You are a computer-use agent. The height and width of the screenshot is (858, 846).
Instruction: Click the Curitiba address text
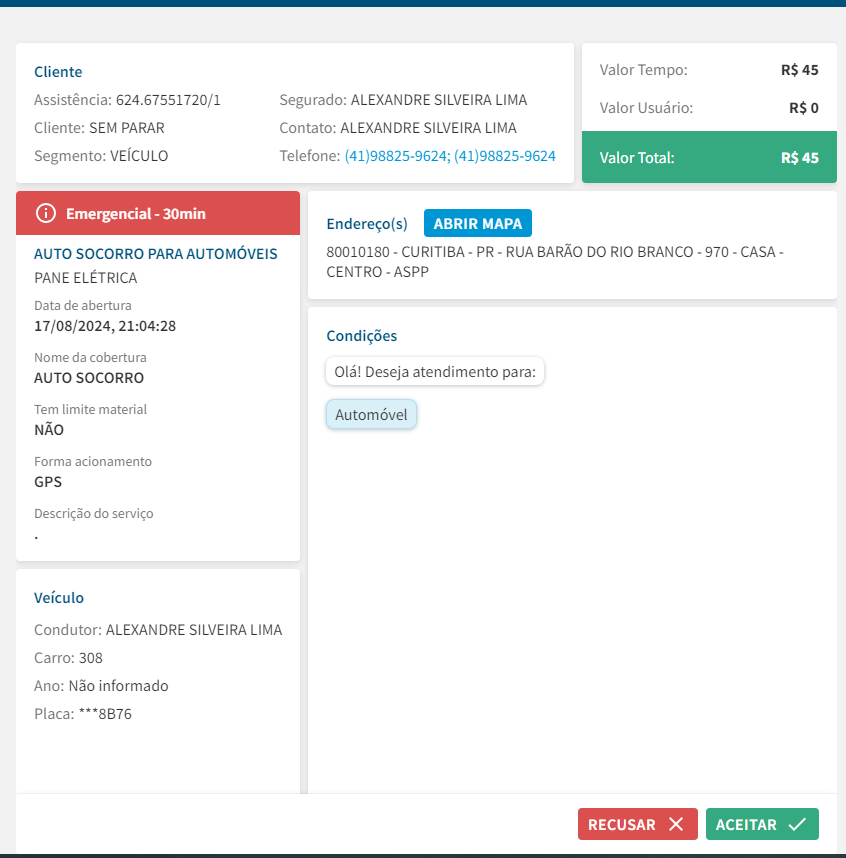pos(554,262)
